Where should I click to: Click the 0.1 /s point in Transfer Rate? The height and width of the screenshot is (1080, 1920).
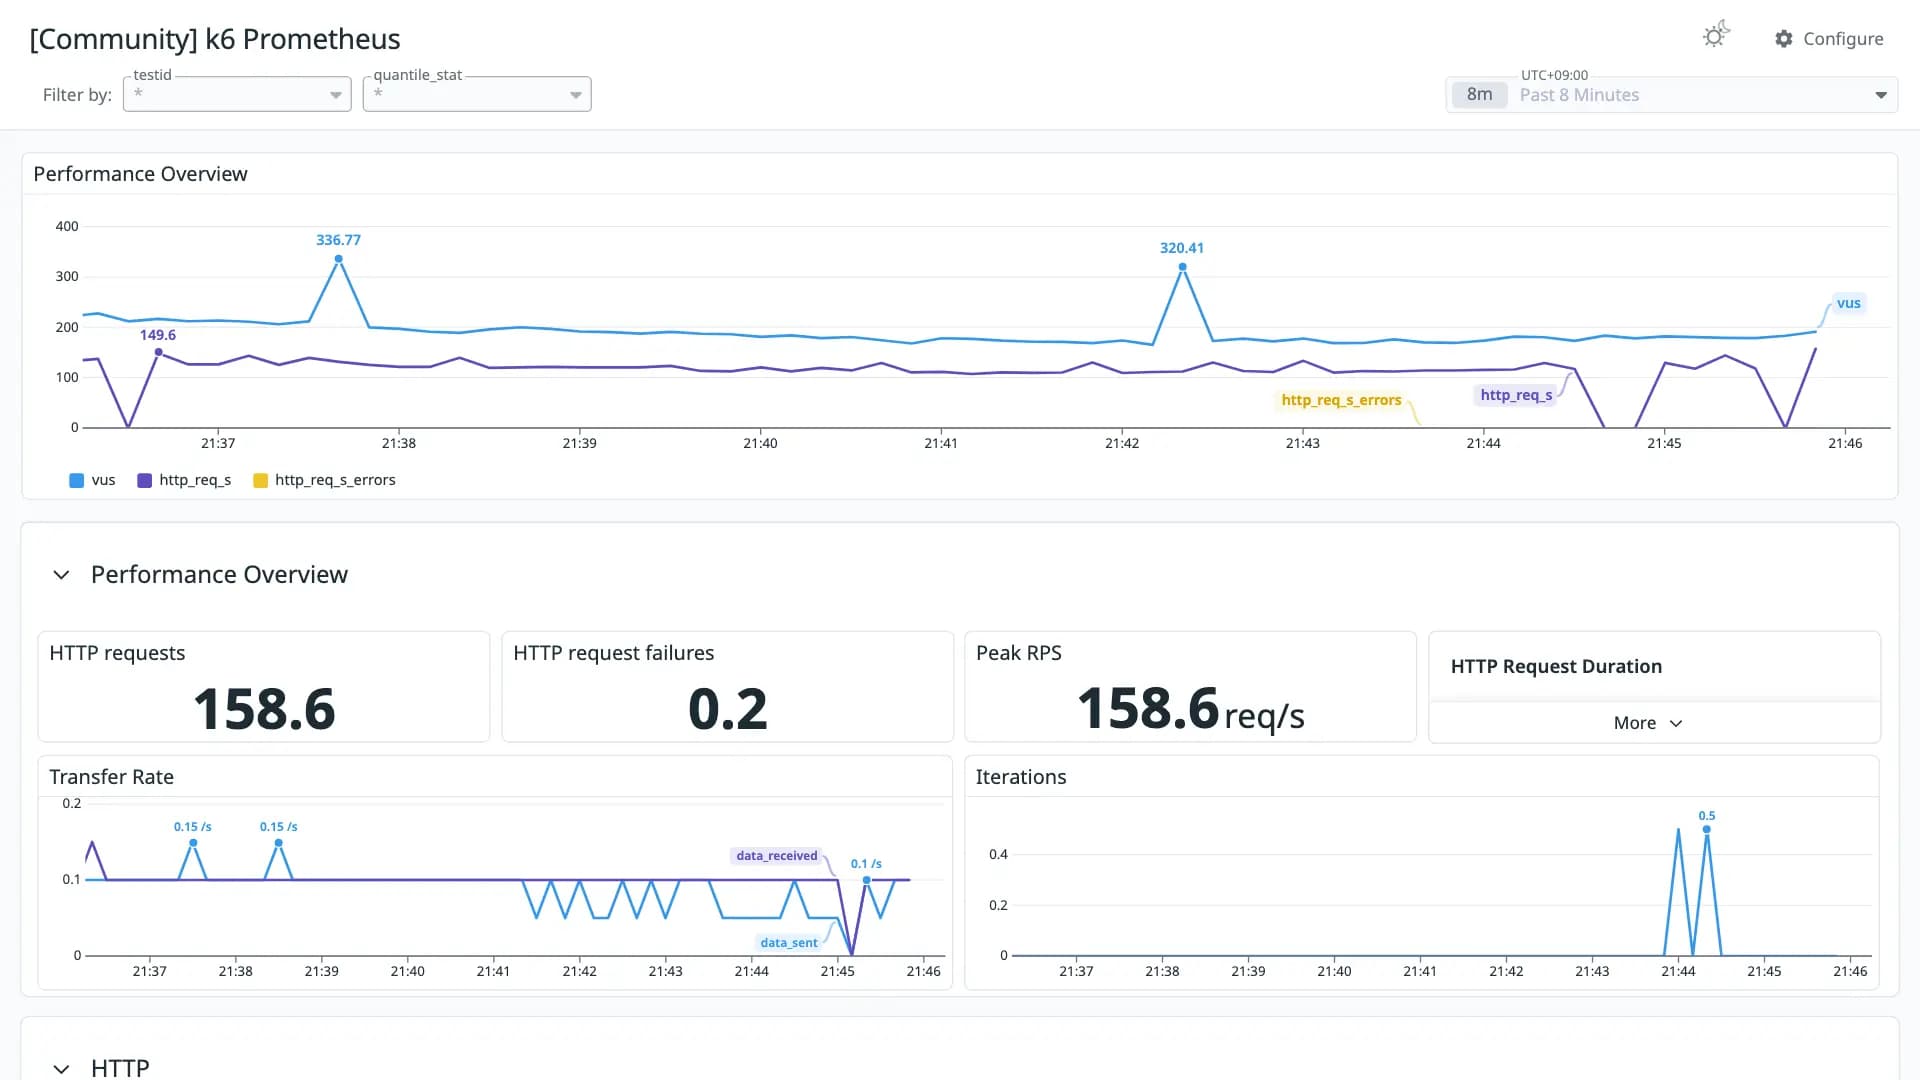[866, 880]
